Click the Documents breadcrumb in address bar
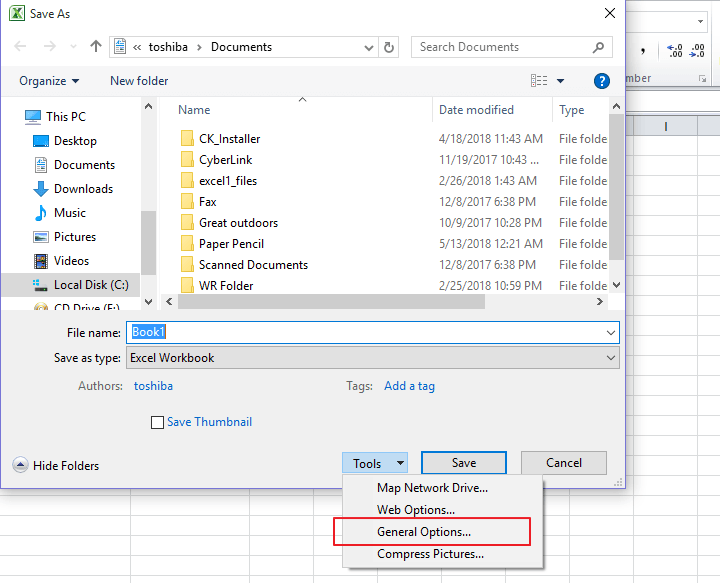Image resolution: width=720 pixels, height=583 pixels. tap(242, 47)
